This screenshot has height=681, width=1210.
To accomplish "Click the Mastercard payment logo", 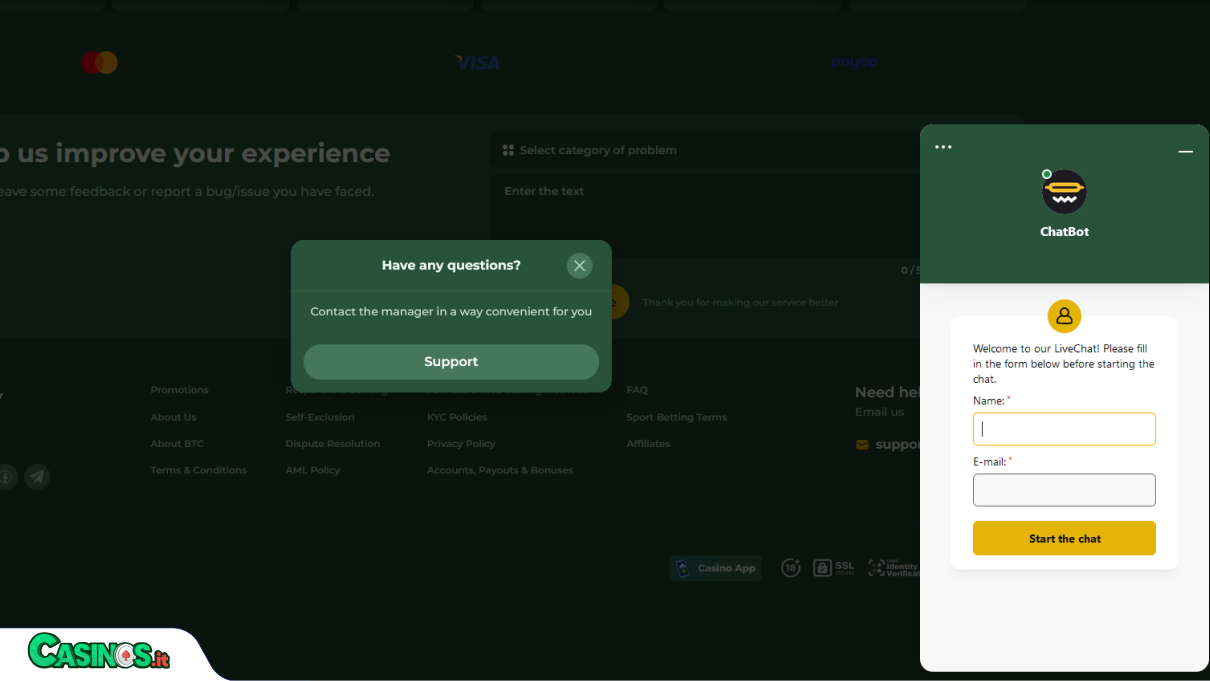I will point(100,63).
